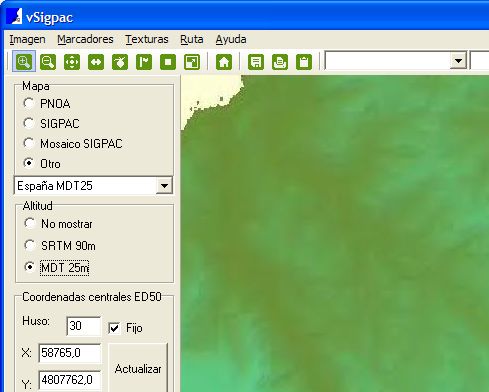Open the Ruta menu

click(192, 39)
